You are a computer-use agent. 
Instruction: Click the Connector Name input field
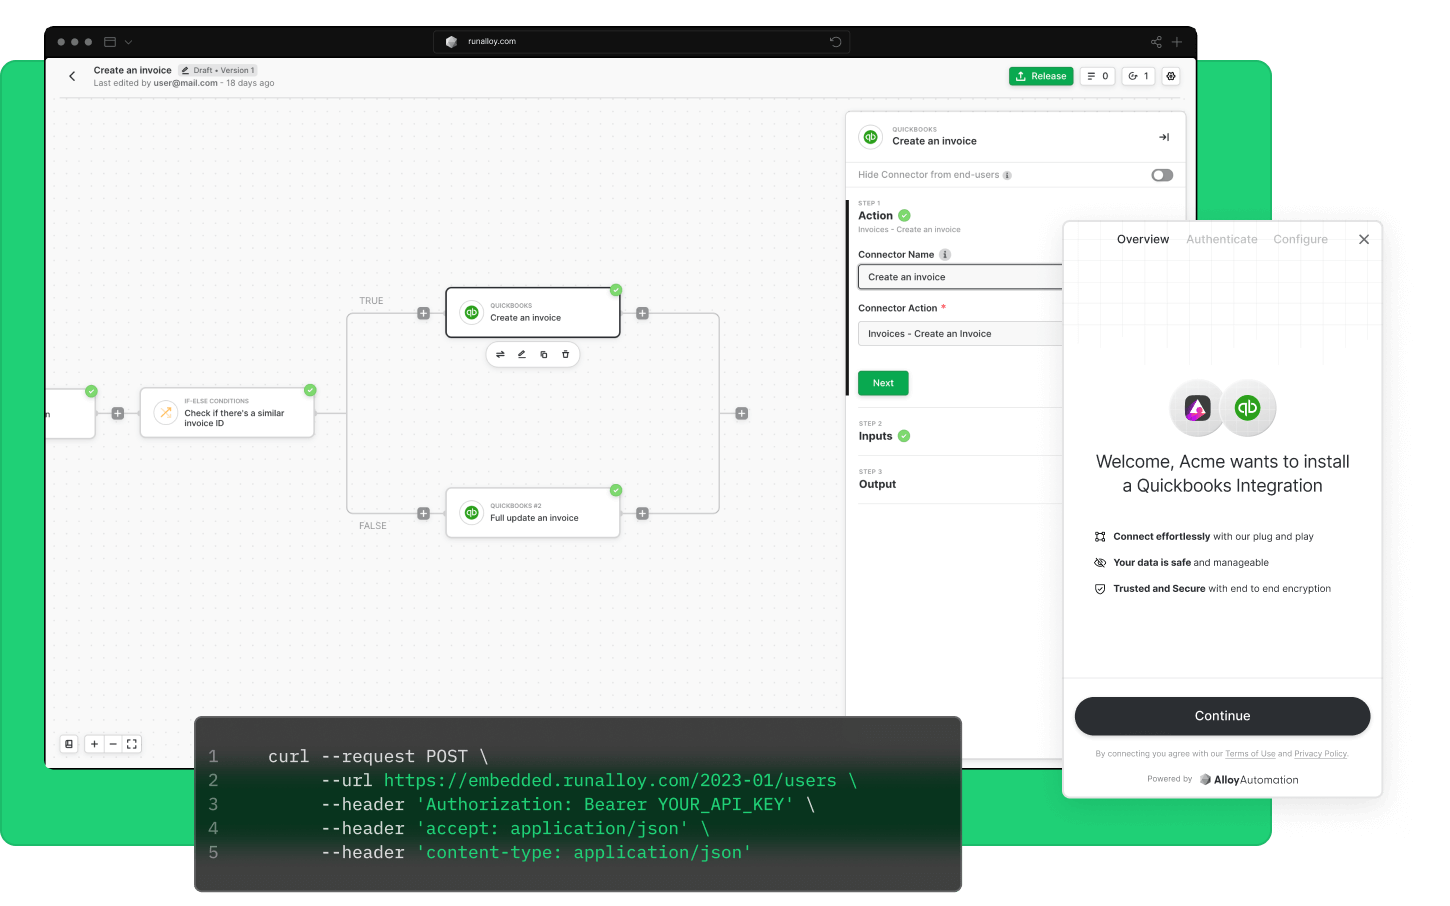[960, 277]
